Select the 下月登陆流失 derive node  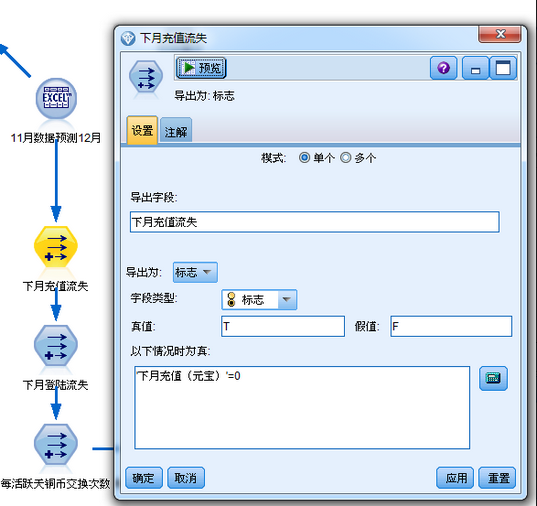pos(56,346)
